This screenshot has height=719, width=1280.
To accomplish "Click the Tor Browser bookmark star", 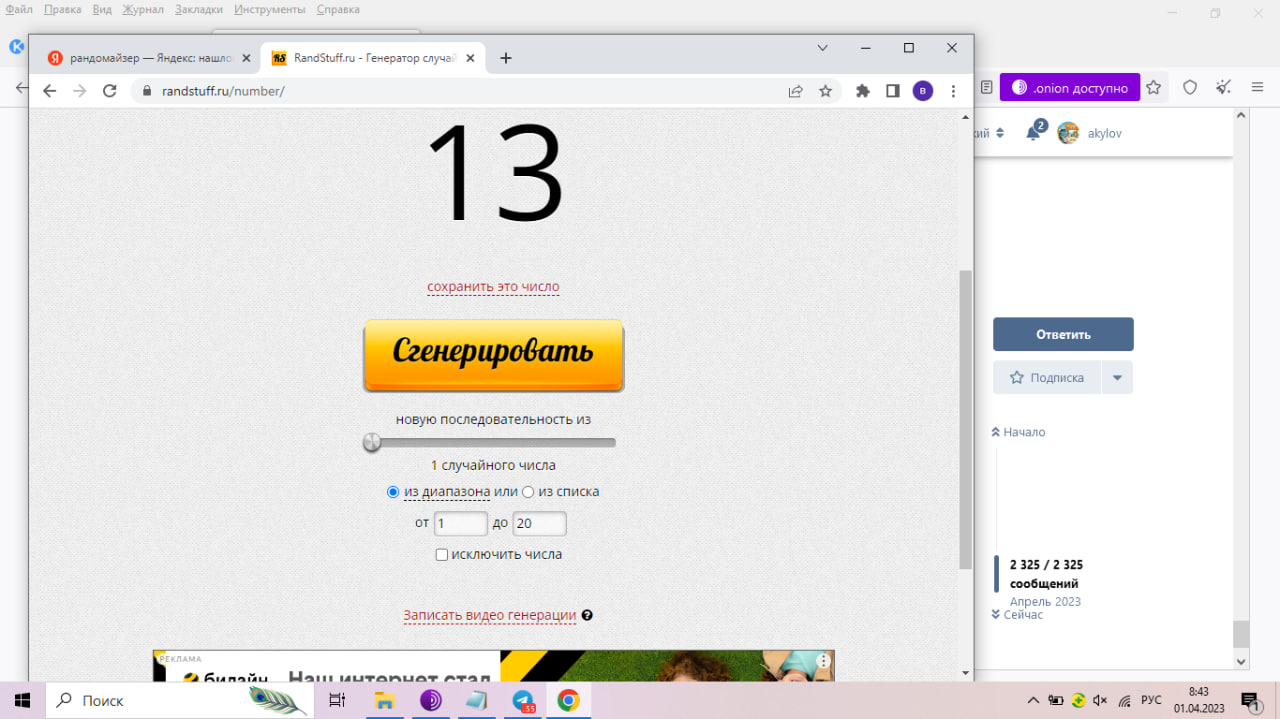I will (x=1153, y=88).
